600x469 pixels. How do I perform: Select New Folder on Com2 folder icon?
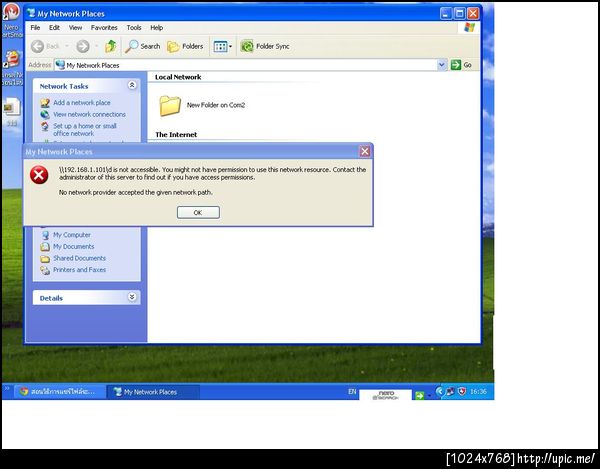[170, 105]
